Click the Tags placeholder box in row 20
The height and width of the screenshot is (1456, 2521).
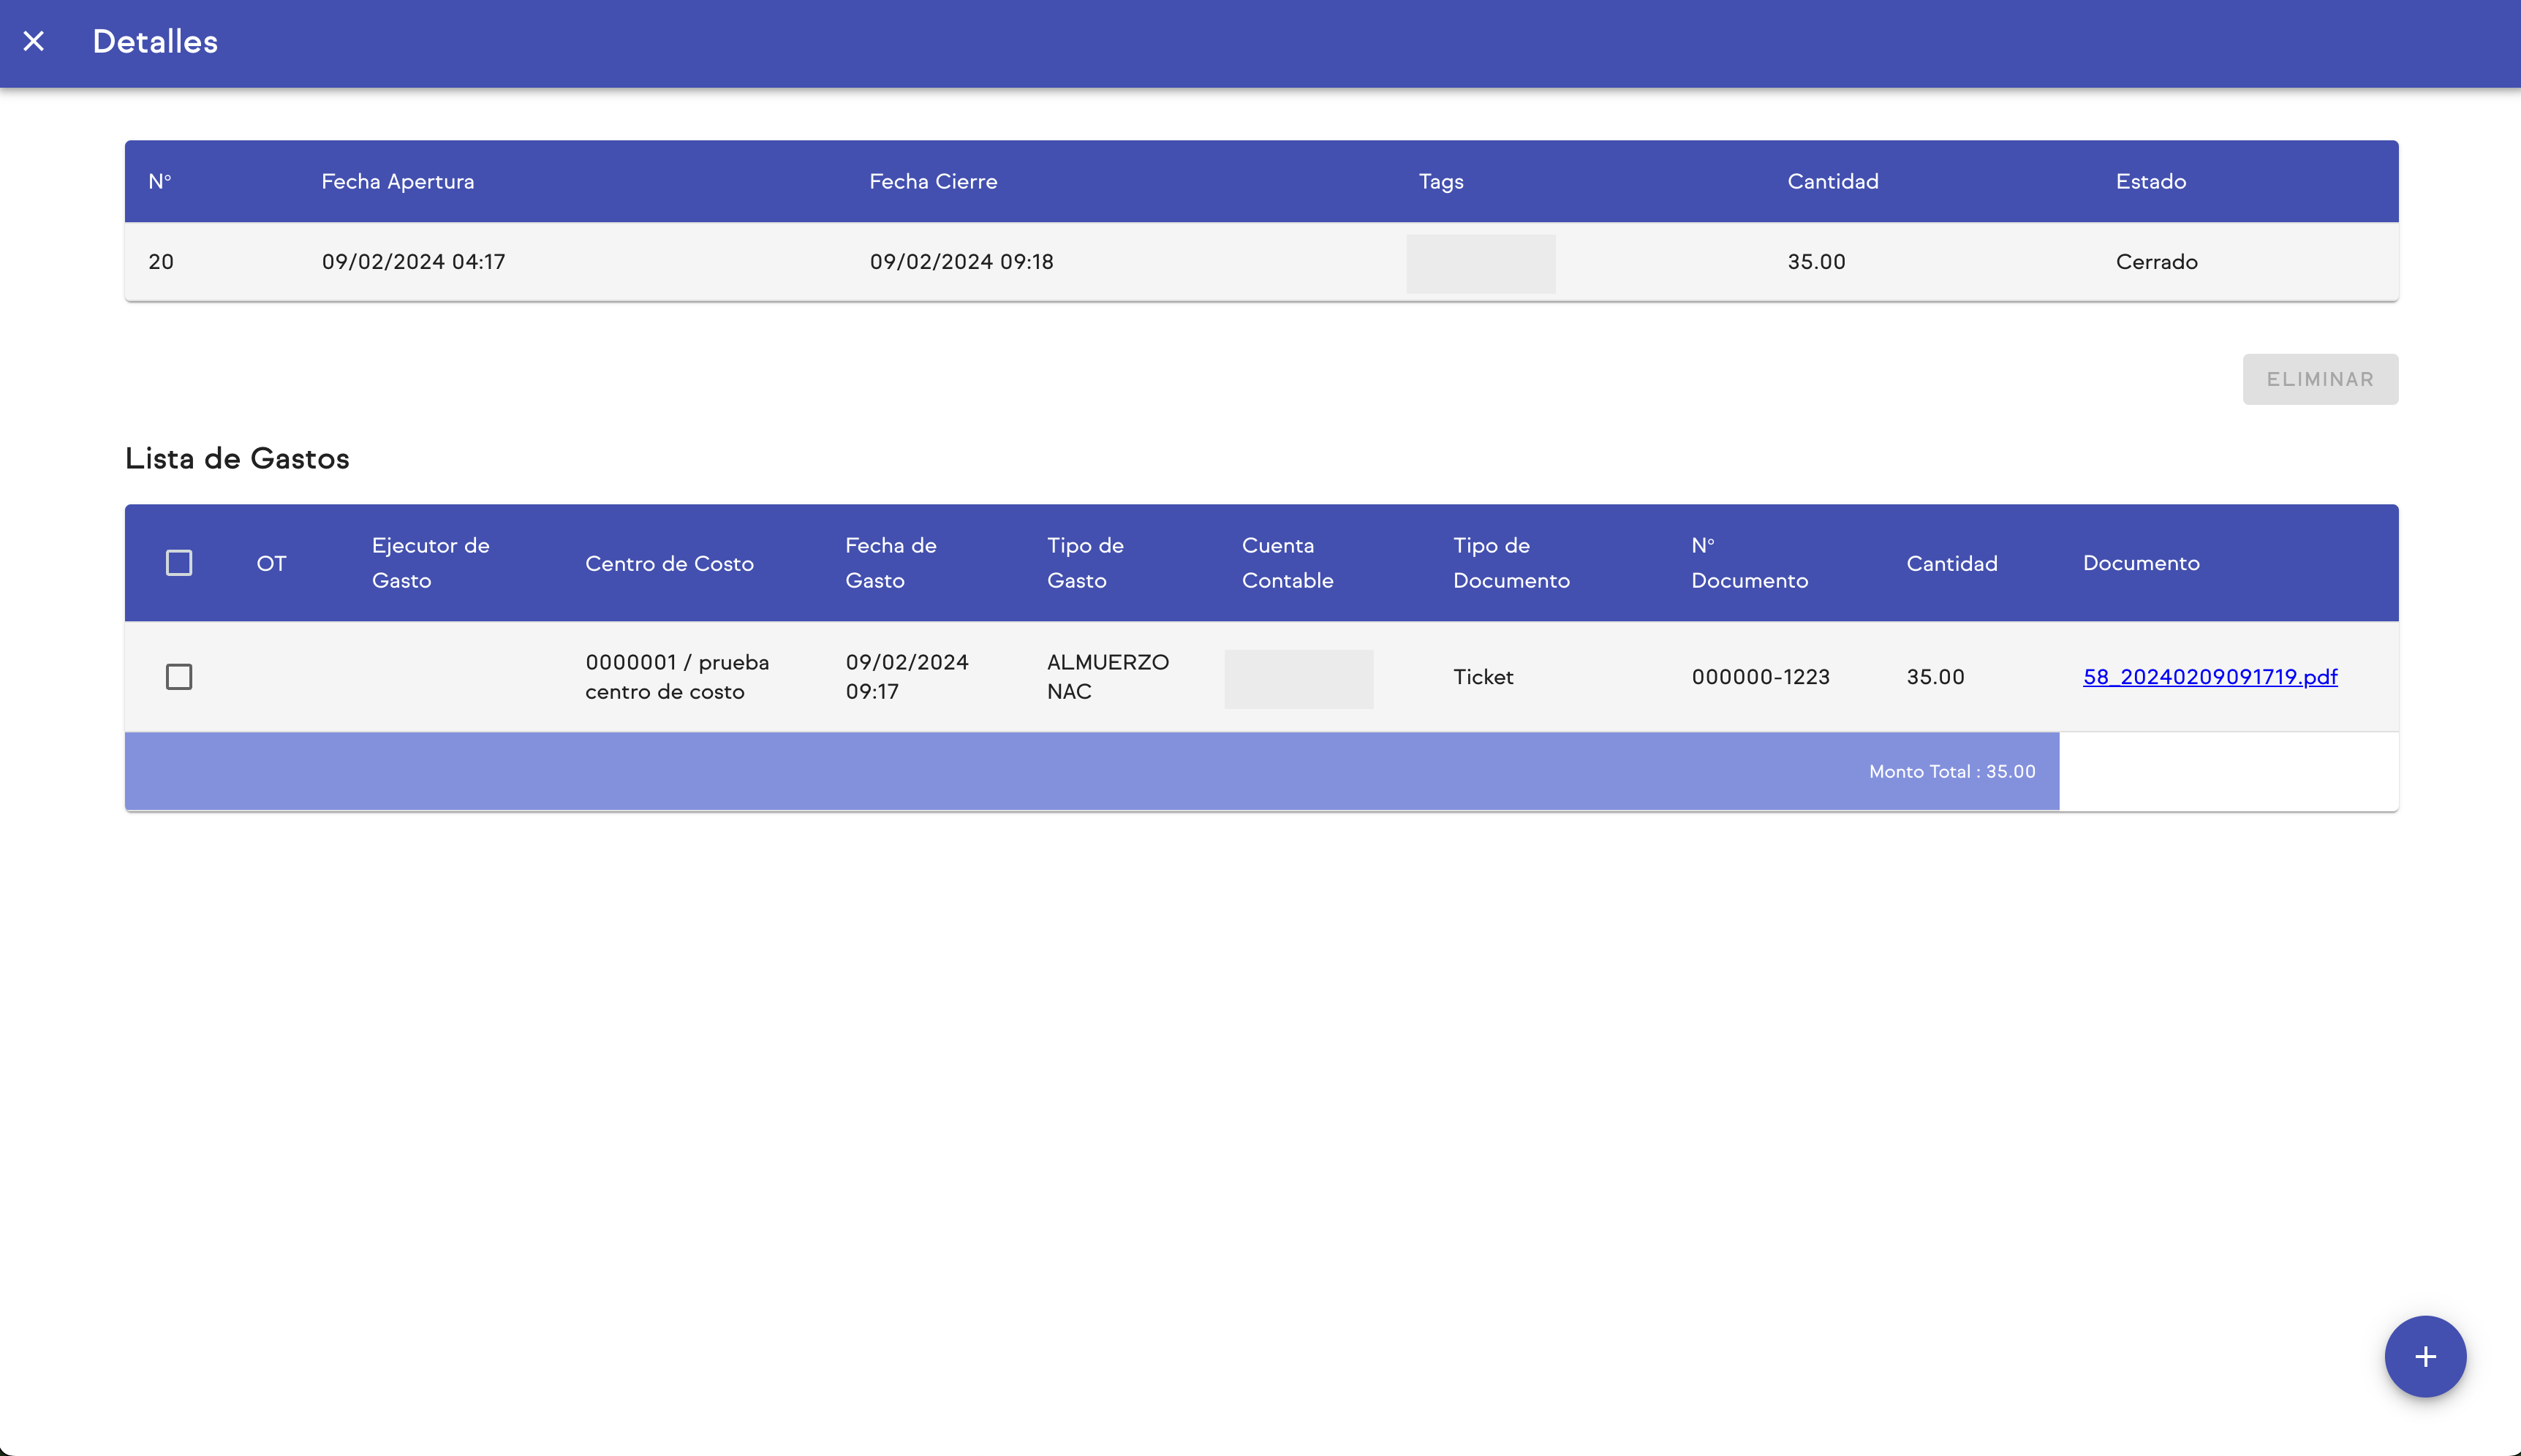[1480, 264]
